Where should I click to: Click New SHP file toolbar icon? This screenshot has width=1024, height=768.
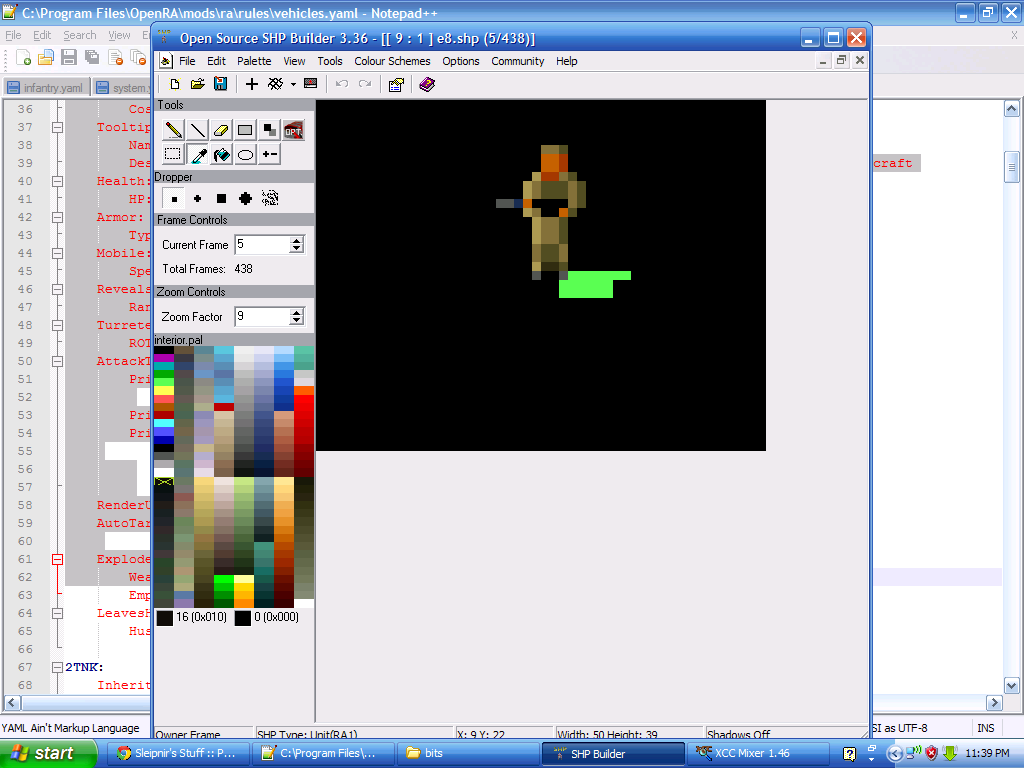[x=174, y=84]
